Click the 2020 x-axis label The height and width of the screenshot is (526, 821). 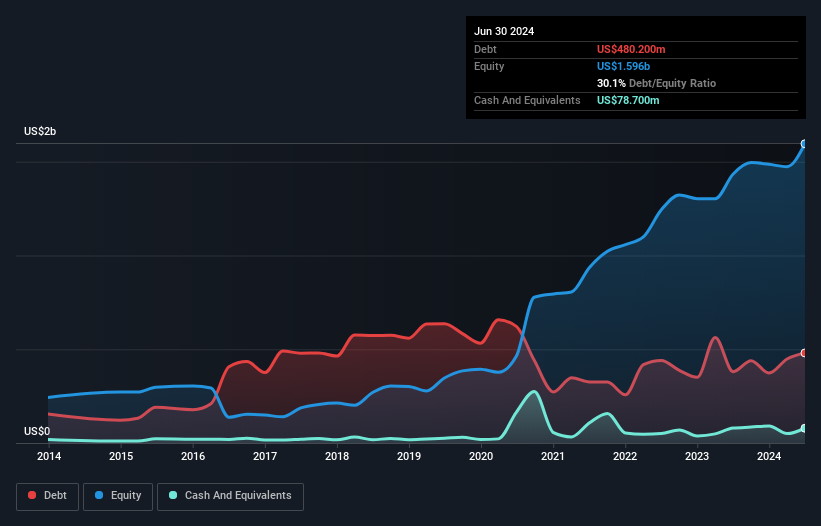[x=481, y=456]
